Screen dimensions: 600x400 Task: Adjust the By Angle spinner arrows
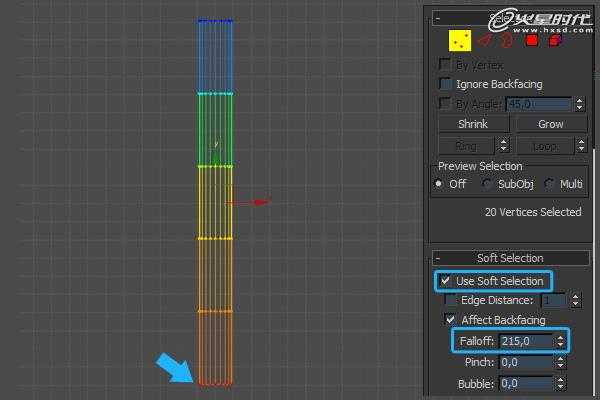pos(579,104)
